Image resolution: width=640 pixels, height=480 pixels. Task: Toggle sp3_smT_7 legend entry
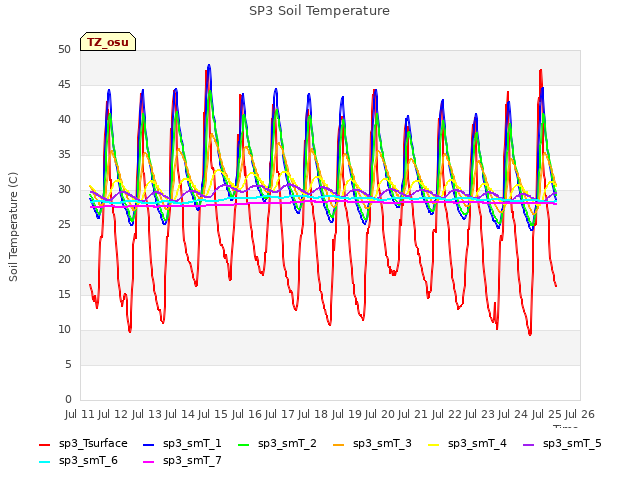[182, 461]
